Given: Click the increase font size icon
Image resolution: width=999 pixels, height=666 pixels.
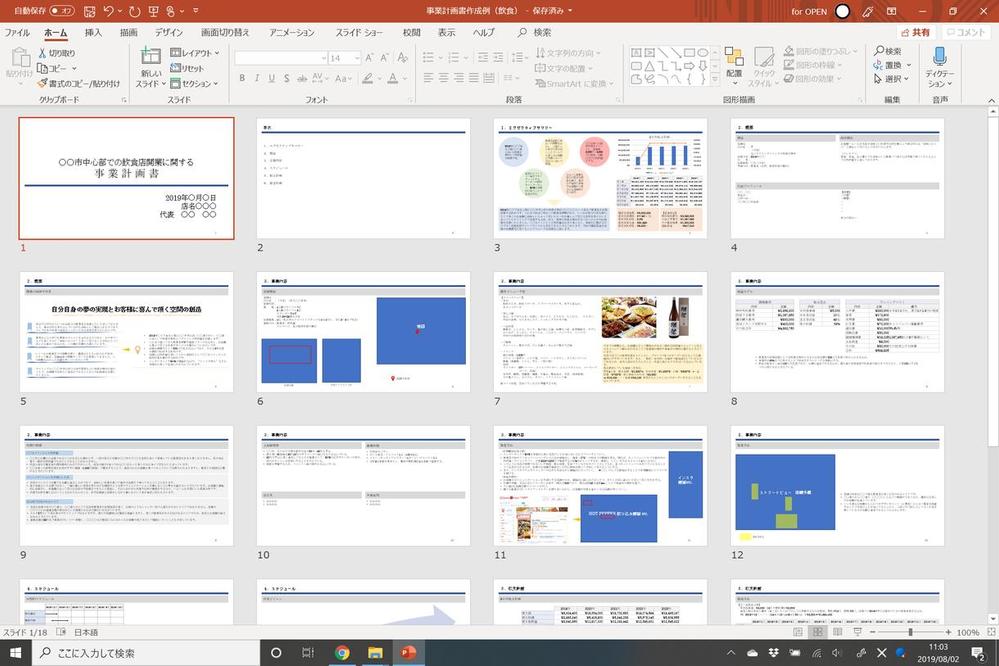Looking at the screenshot, I should [370, 58].
